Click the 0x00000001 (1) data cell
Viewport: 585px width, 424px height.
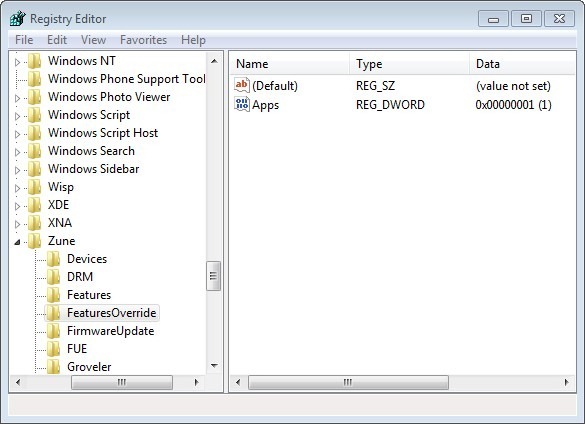pyautogui.click(x=513, y=105)
